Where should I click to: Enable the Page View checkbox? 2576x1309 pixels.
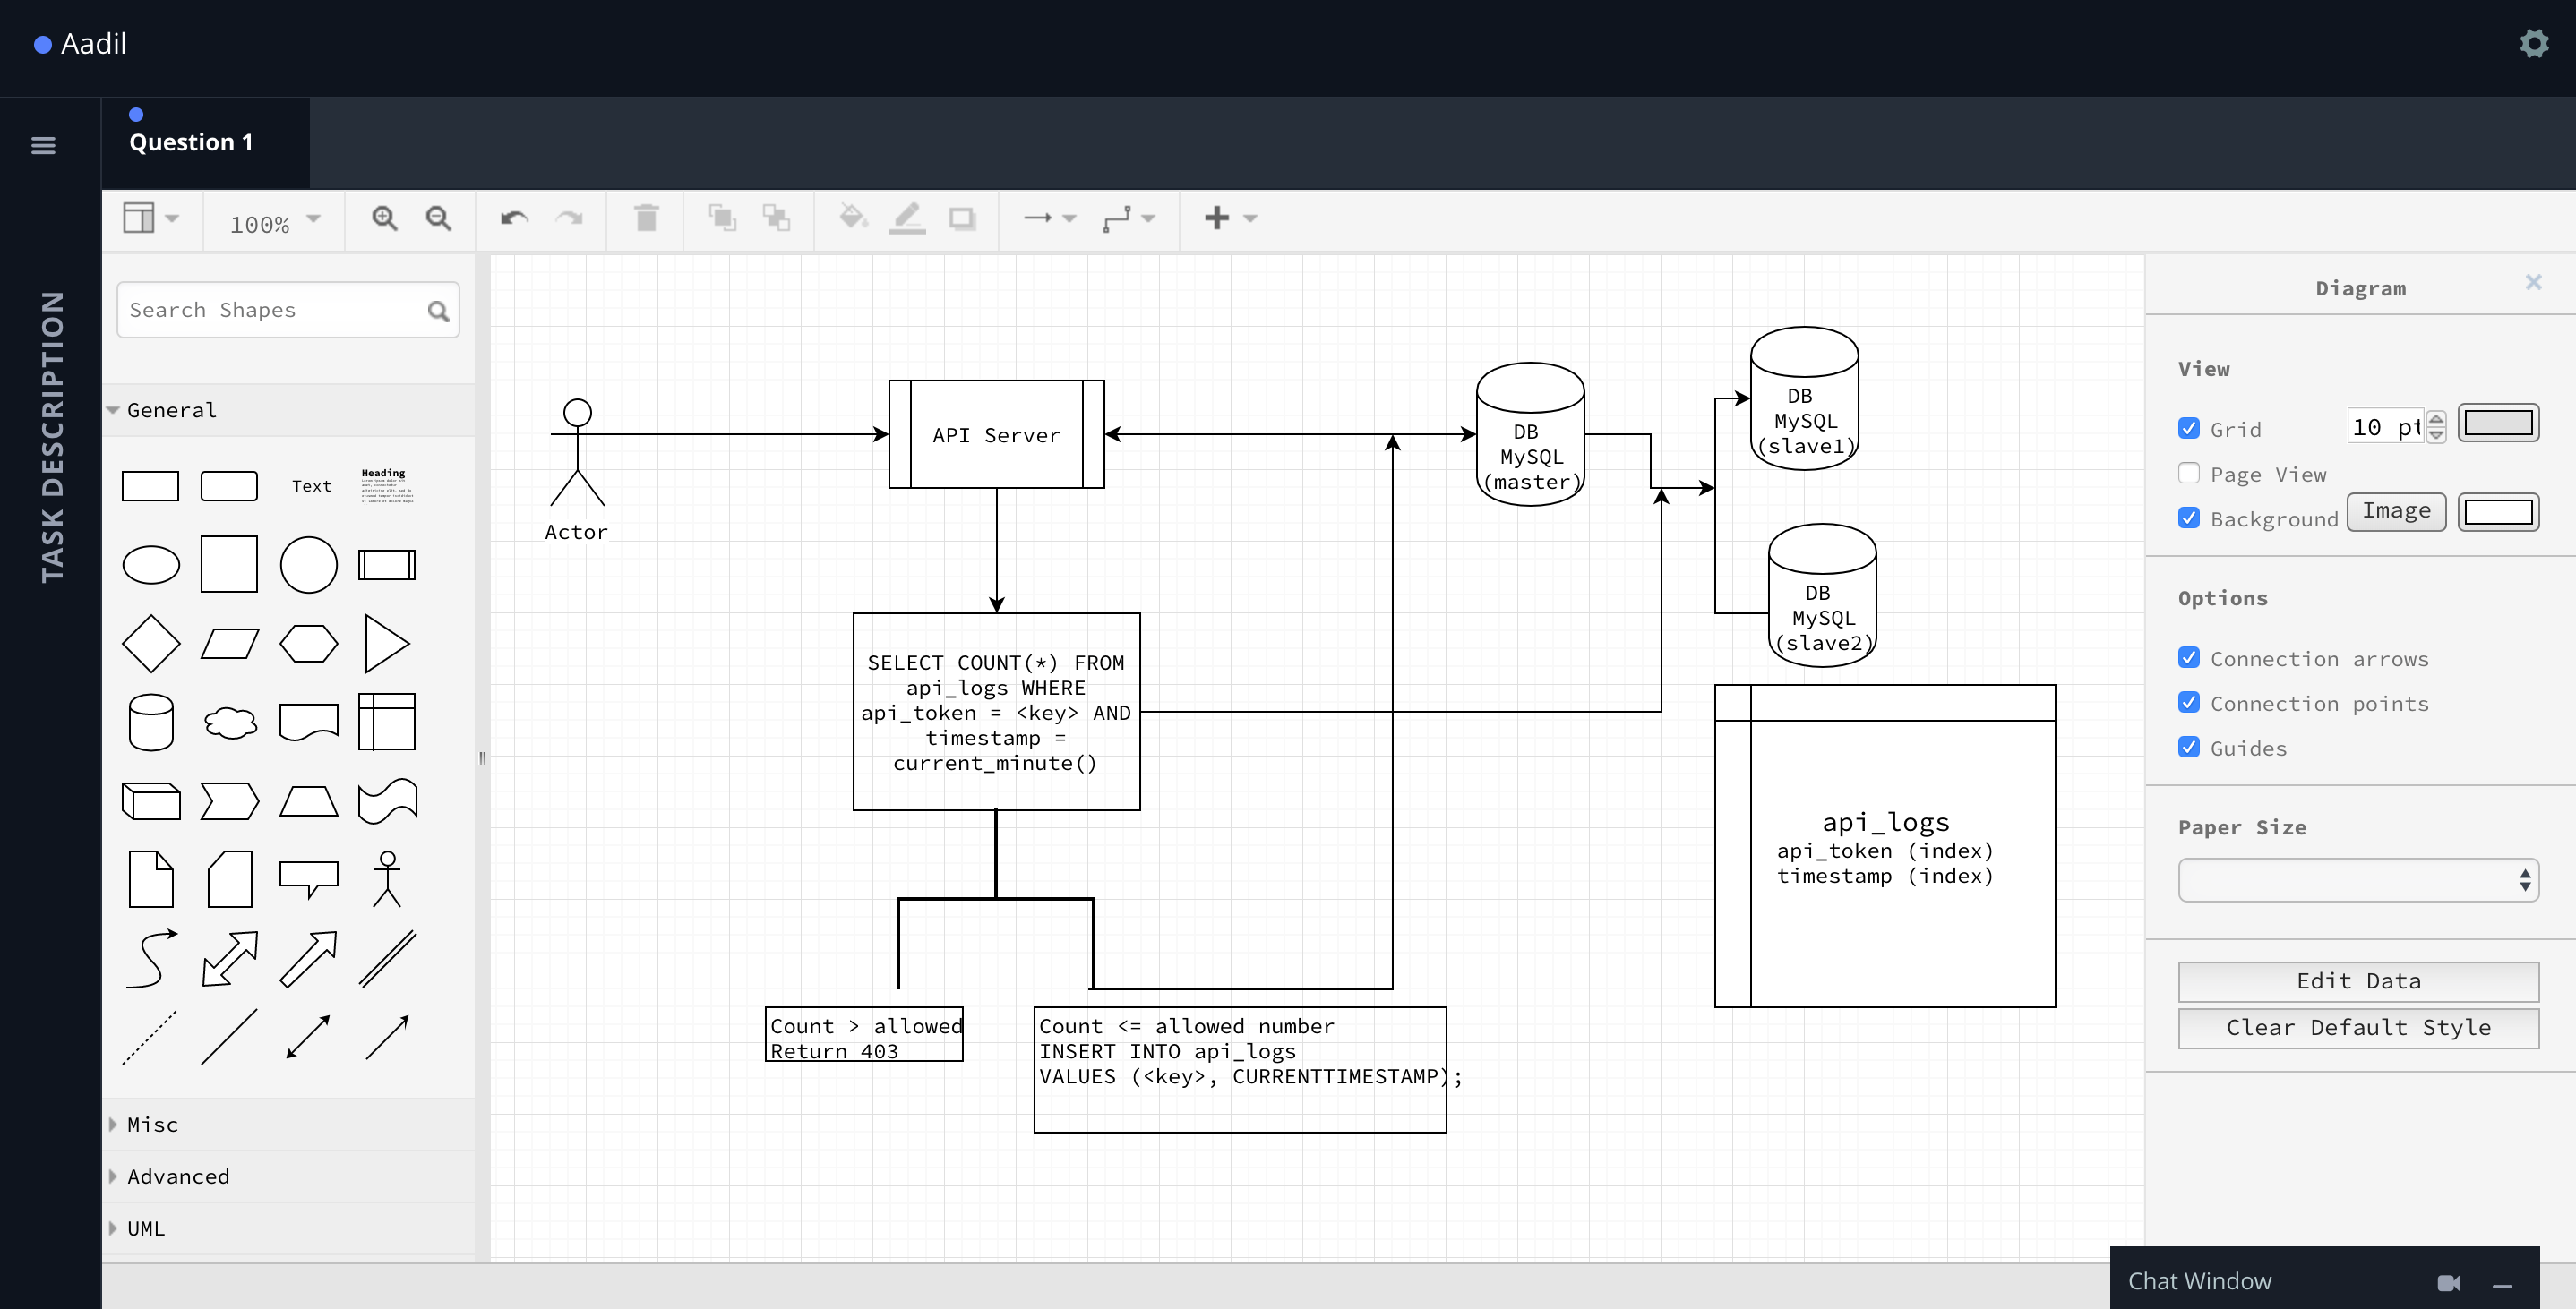pyautogui.click(x=2189, y=473)
